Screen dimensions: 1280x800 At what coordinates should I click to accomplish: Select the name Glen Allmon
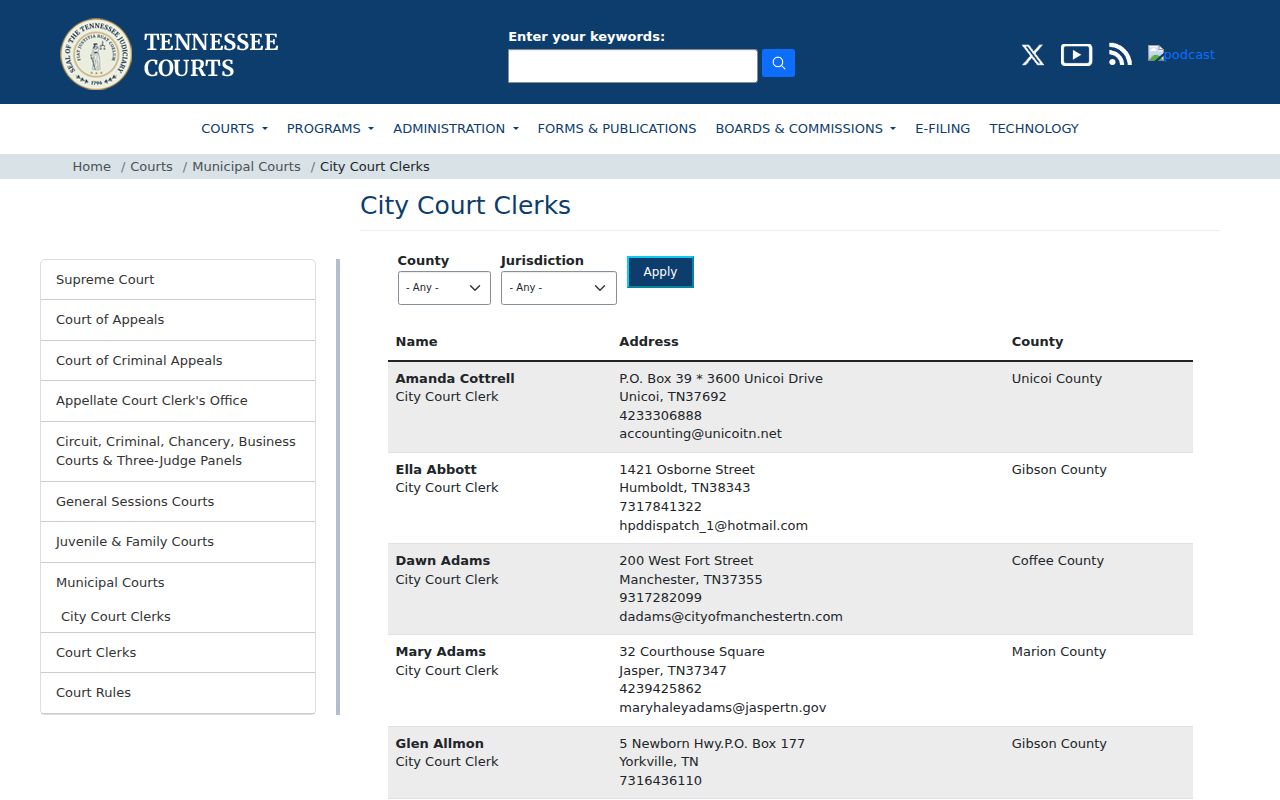[x=440, y=744]
